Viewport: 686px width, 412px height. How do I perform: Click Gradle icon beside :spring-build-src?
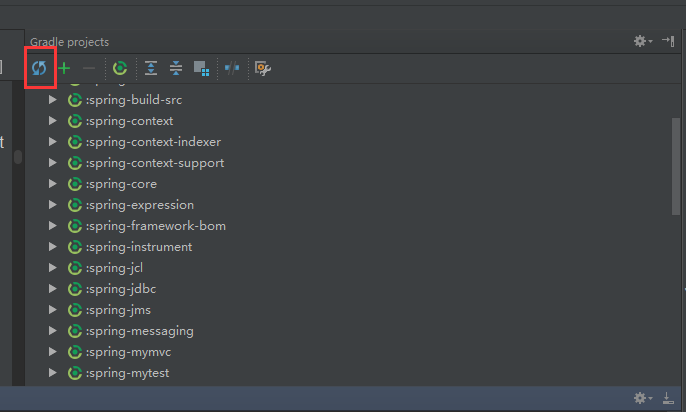coord(75,100)
